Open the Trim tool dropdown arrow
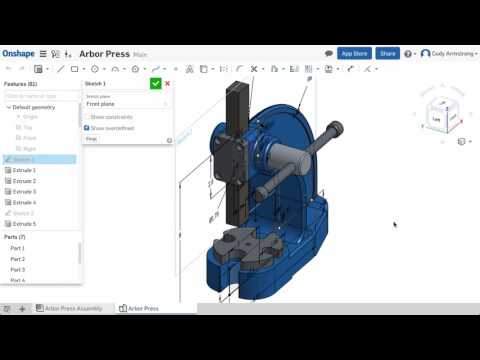The image size is (480, 360). (263, 69)
